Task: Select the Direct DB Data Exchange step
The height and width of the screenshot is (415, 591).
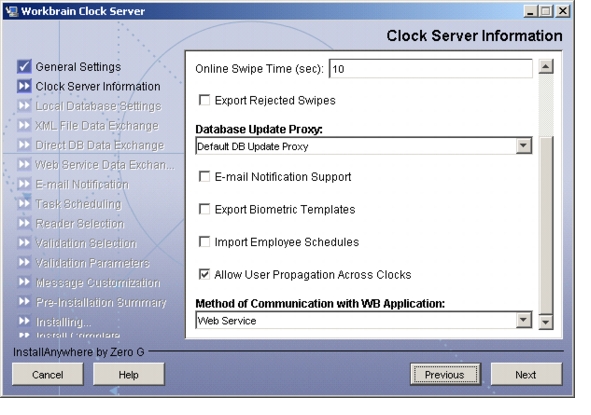Action: (100, 145)
